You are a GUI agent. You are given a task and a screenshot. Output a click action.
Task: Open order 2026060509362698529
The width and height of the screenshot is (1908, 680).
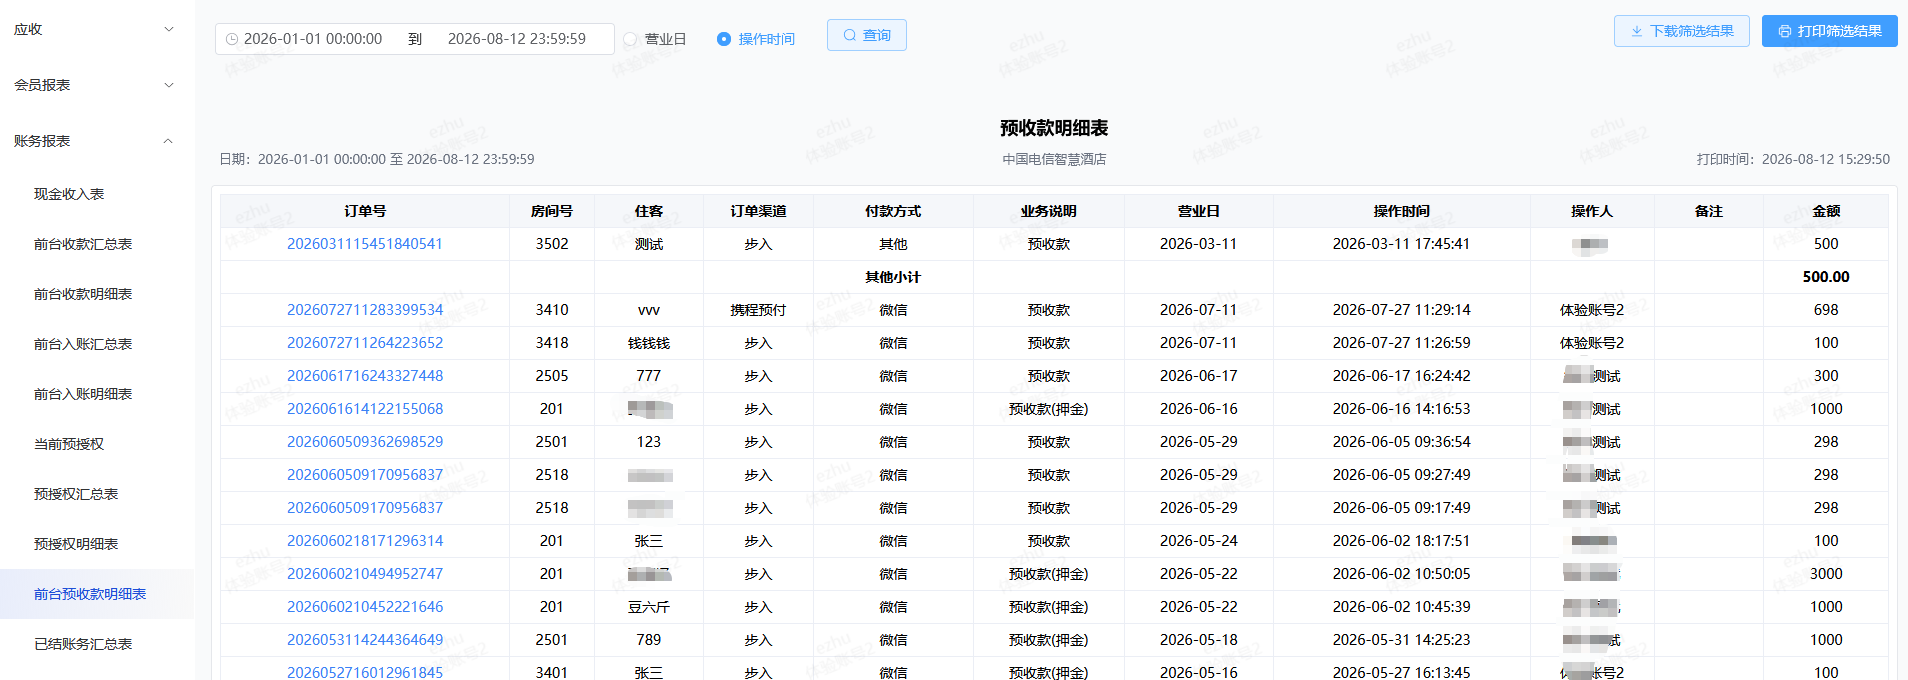[x=365, y=442]
